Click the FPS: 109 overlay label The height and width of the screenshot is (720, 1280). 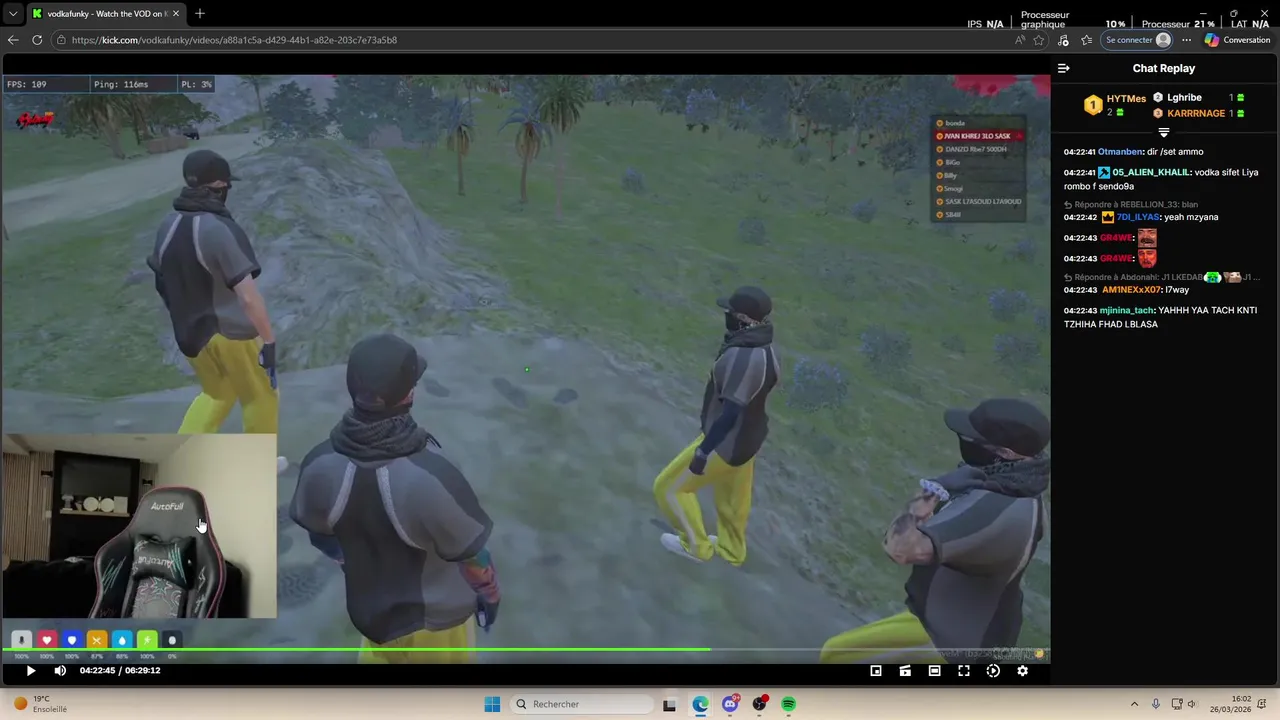coord(27,85)
